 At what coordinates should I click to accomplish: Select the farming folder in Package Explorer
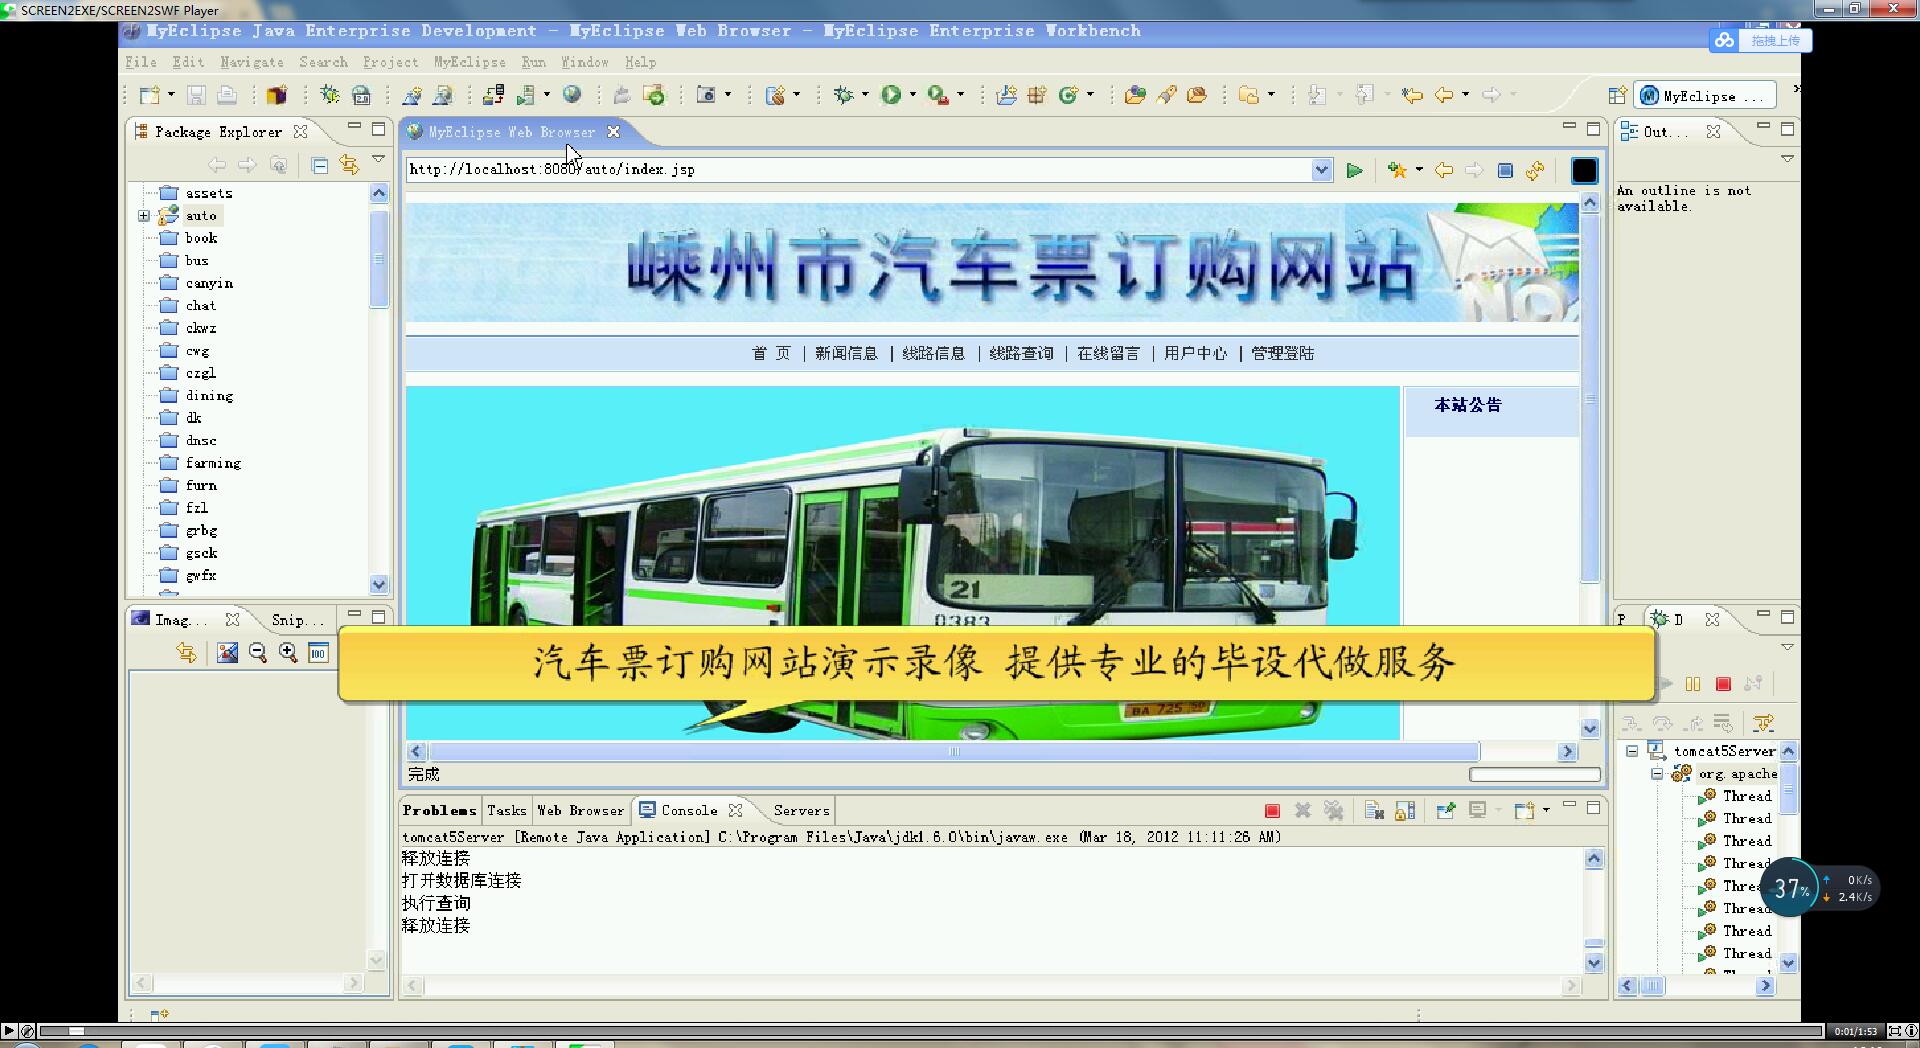pos(200,463)
